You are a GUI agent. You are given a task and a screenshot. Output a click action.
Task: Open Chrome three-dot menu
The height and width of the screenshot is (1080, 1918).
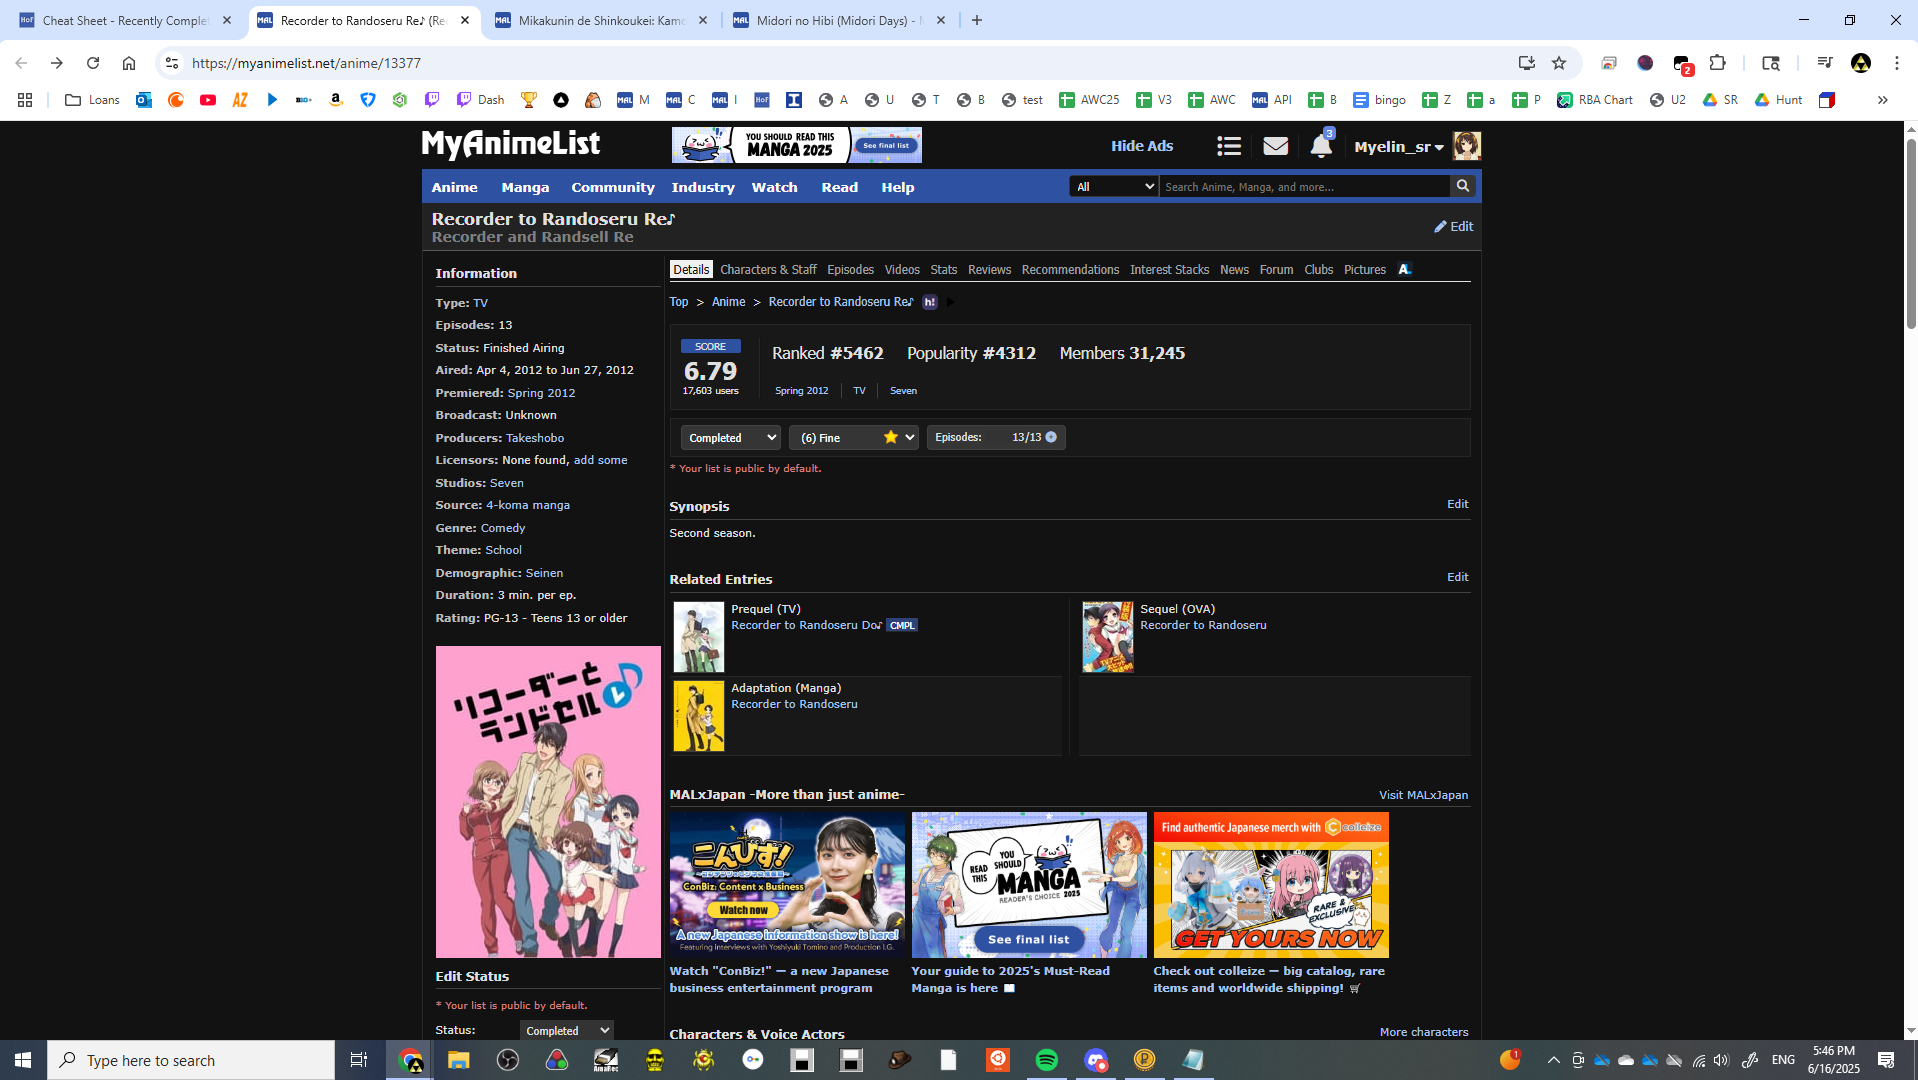click(x=1897, y=63)
